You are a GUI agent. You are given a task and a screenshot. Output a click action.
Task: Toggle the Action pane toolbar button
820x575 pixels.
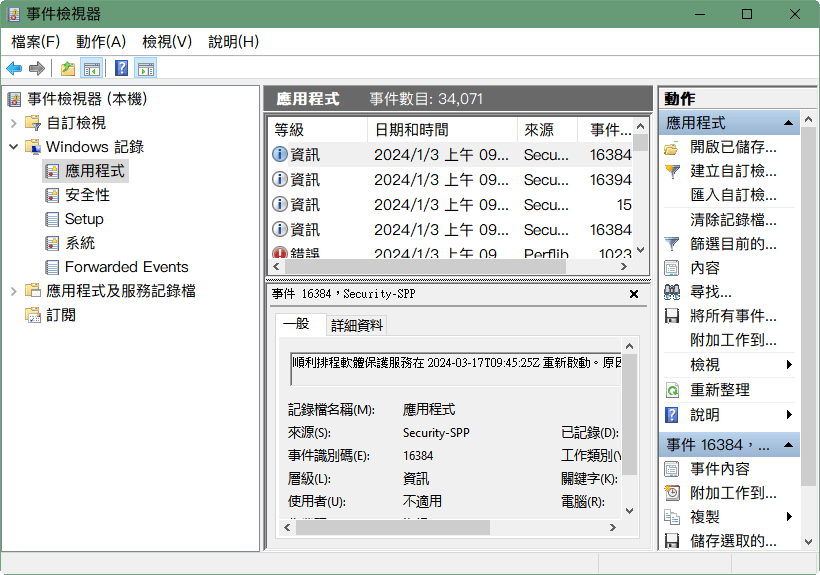146,68
